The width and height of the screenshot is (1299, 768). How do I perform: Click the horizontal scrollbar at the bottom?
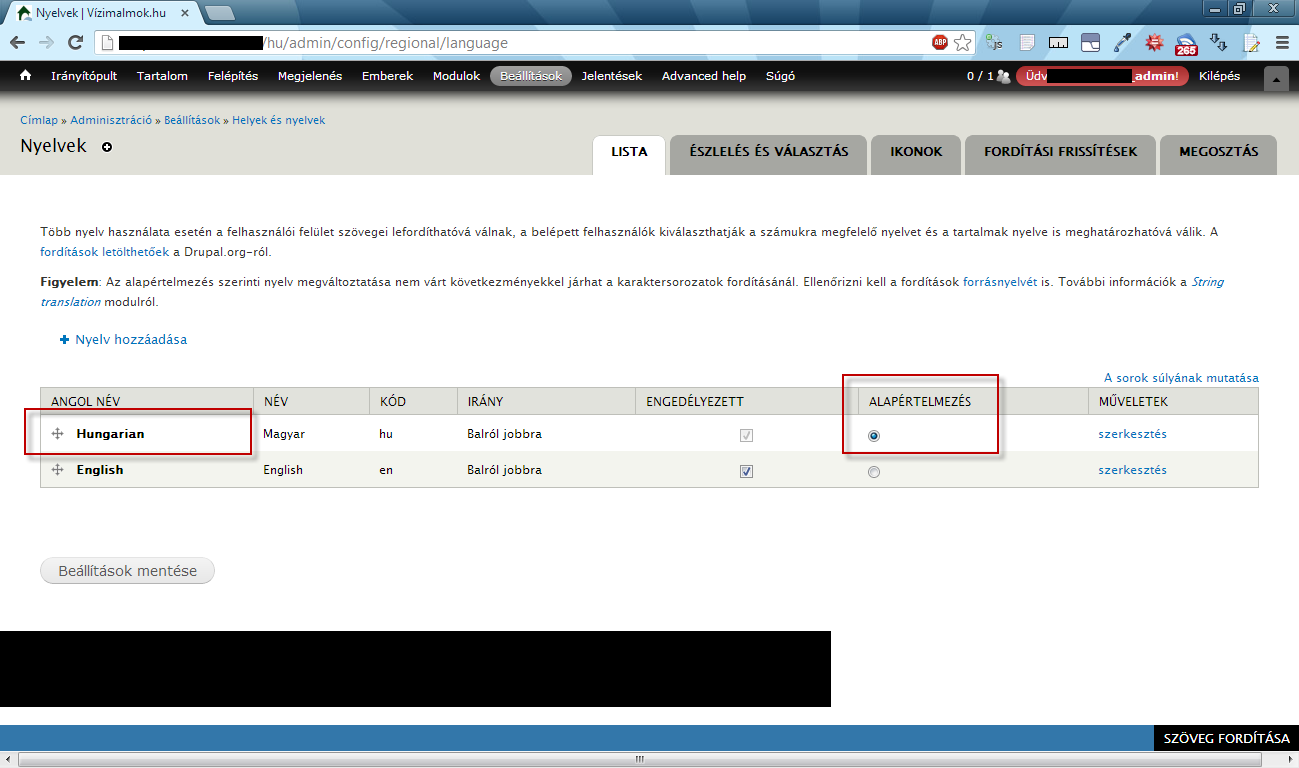click(640, 759)
